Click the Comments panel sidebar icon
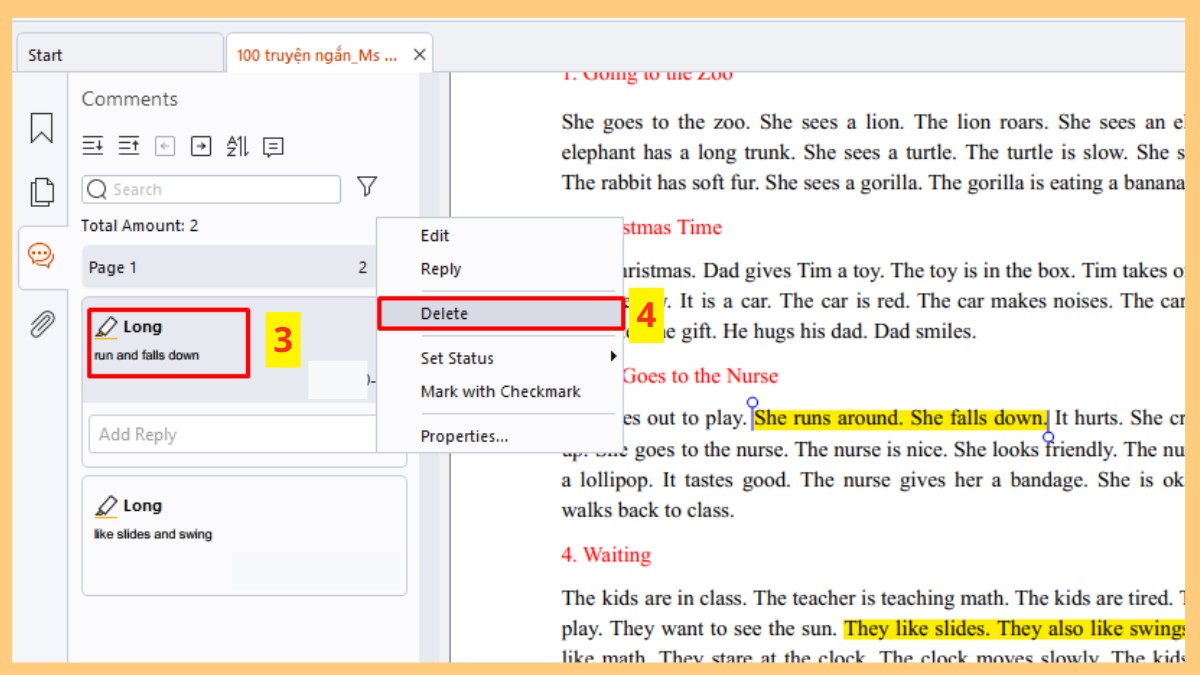The height and width of the screenshot is (675, 1200). coord(41,256)
